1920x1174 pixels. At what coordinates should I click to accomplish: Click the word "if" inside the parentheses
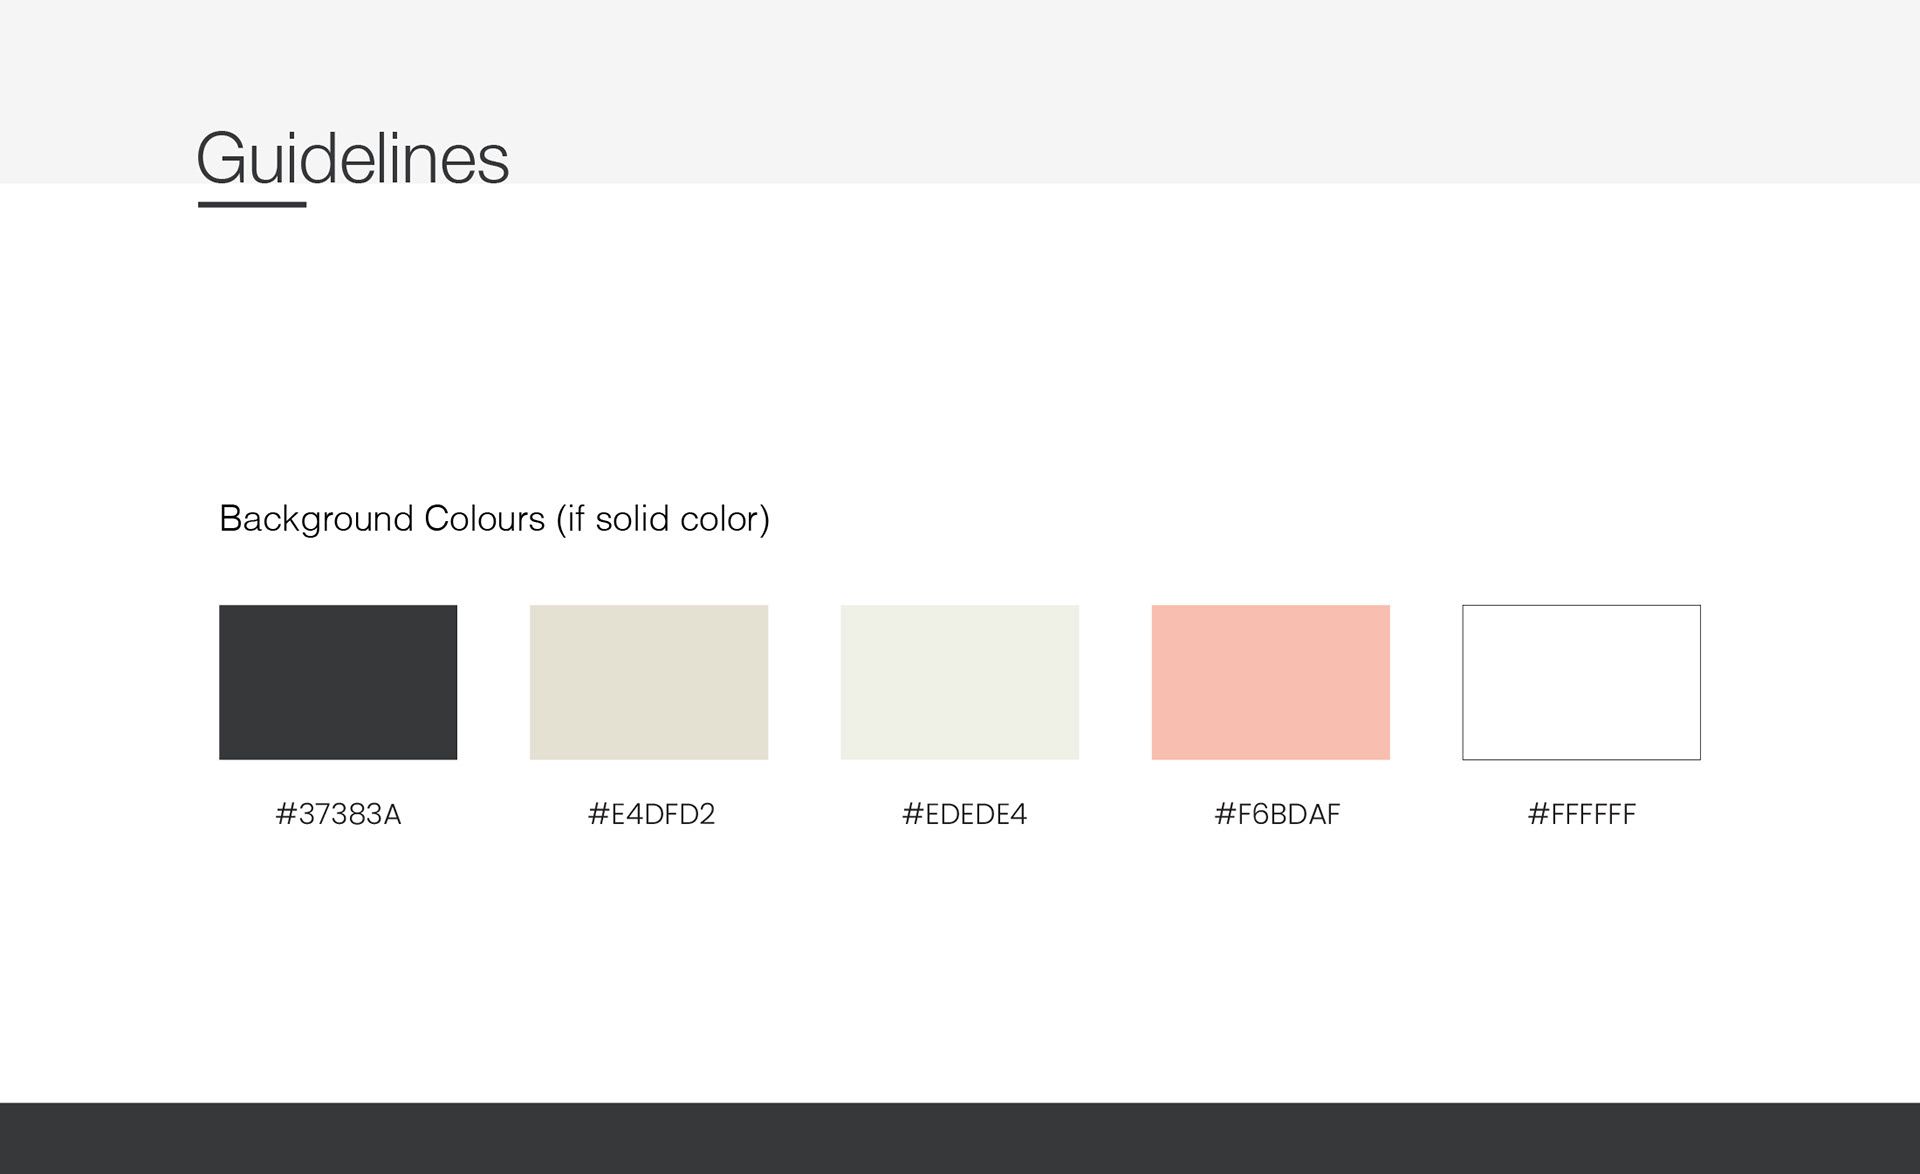tap(576, 519)
